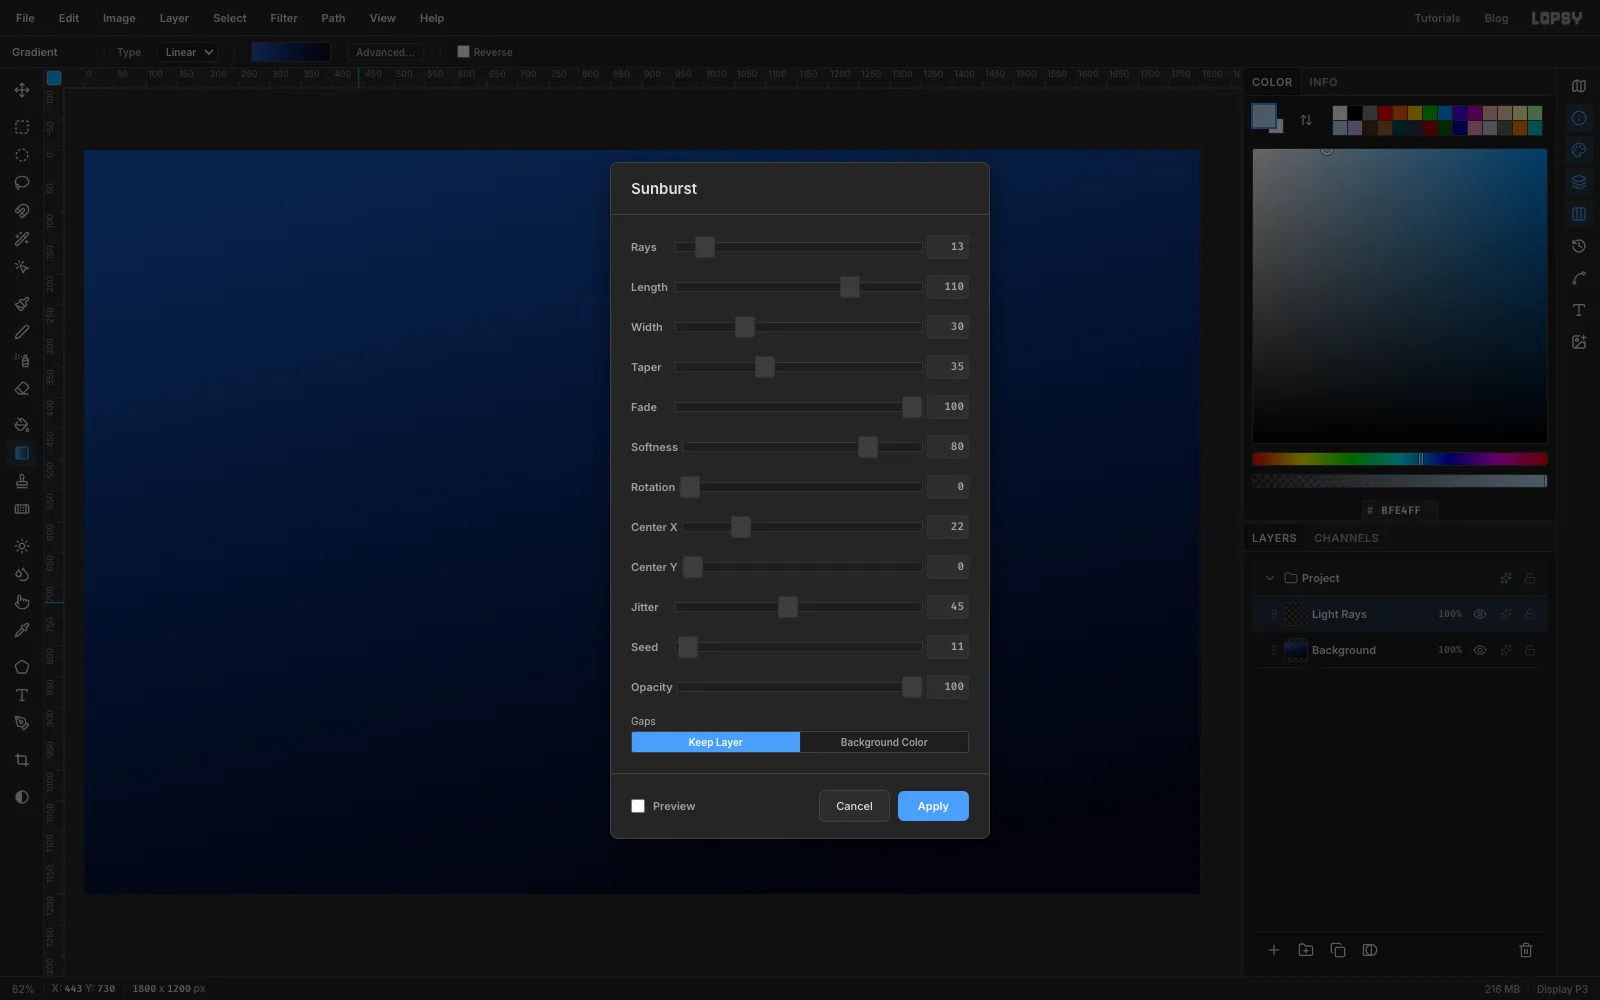This screenshot has height=1000, width=1600.
Task: Select the Move tool in the left toolbar
Action: coord(22,90)
